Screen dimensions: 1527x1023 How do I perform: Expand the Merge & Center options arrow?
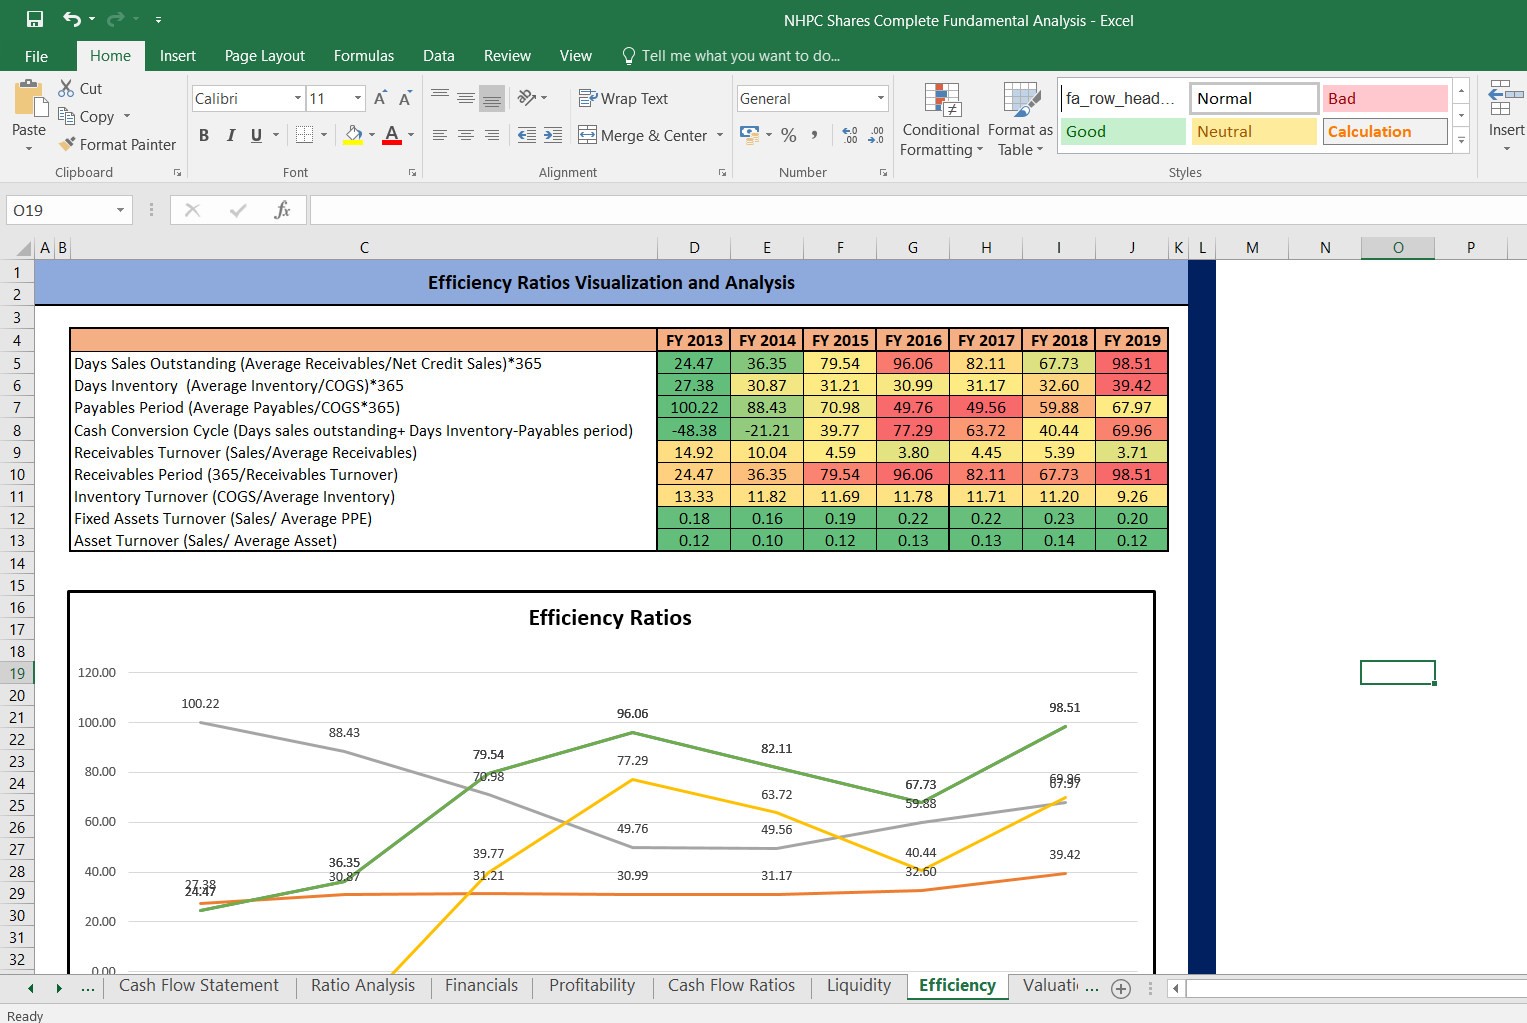click(x=720, y=135)
